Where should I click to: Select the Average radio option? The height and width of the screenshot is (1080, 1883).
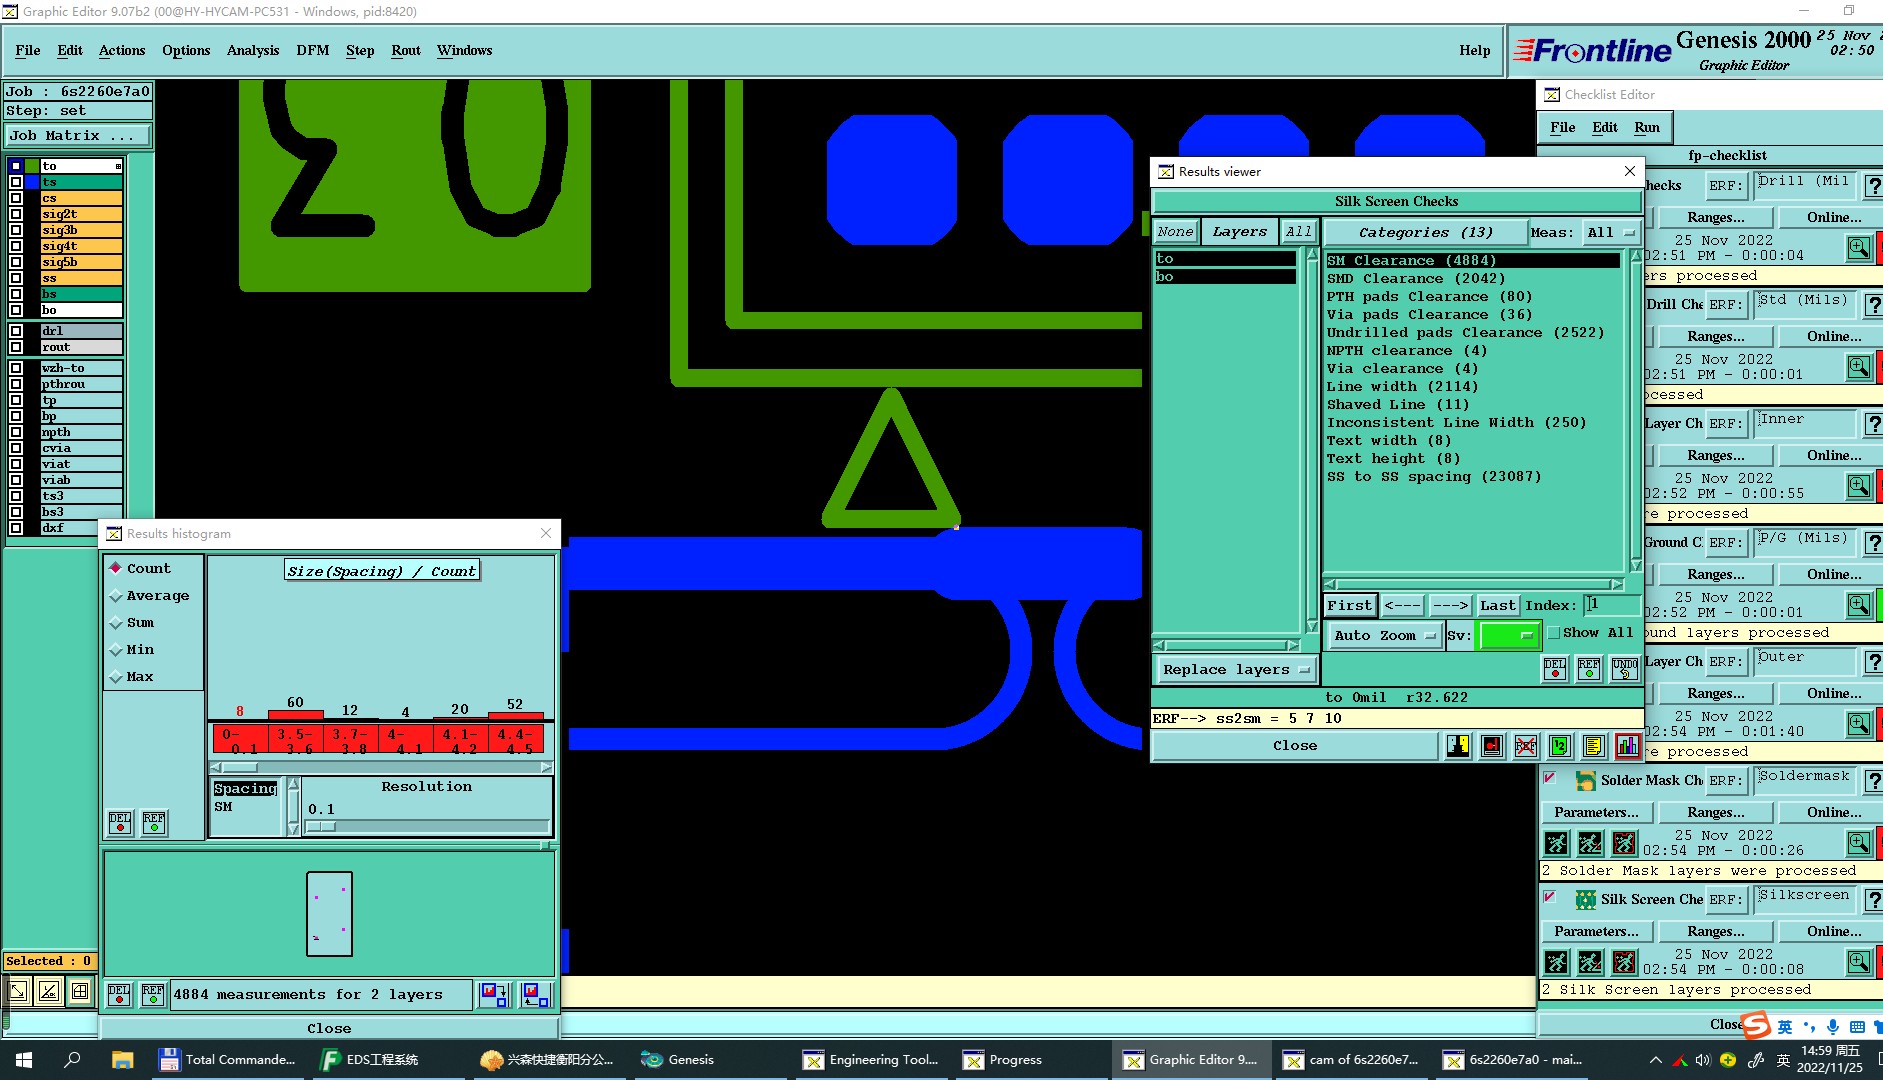coord(116,596)
